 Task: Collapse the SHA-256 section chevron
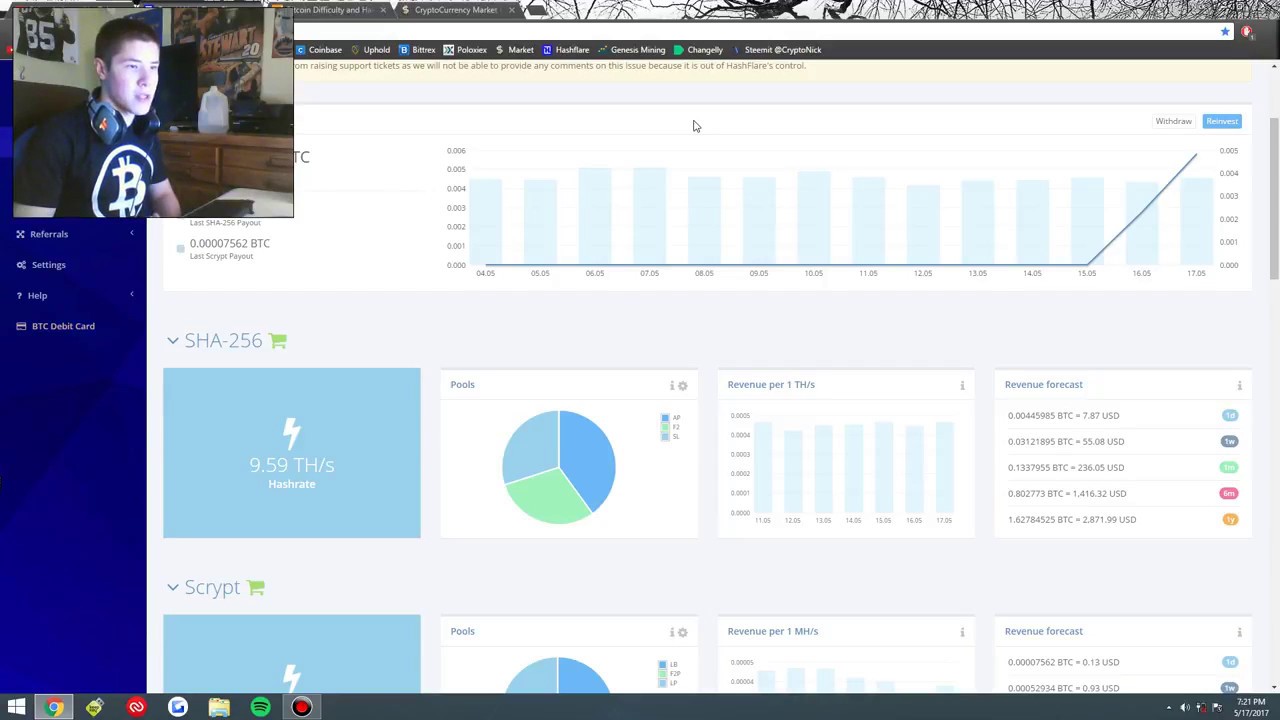click(x=173, y=341)
